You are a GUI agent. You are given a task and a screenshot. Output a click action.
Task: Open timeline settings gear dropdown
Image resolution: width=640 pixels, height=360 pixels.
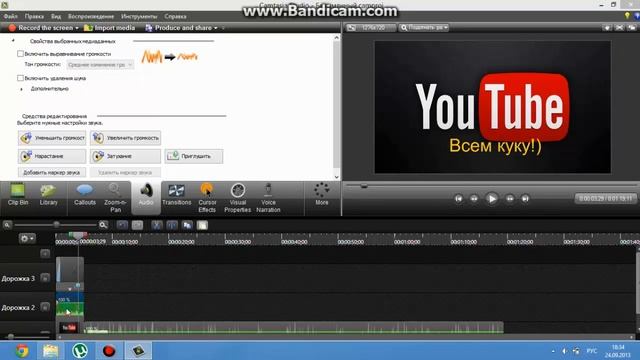pos(27,238)
